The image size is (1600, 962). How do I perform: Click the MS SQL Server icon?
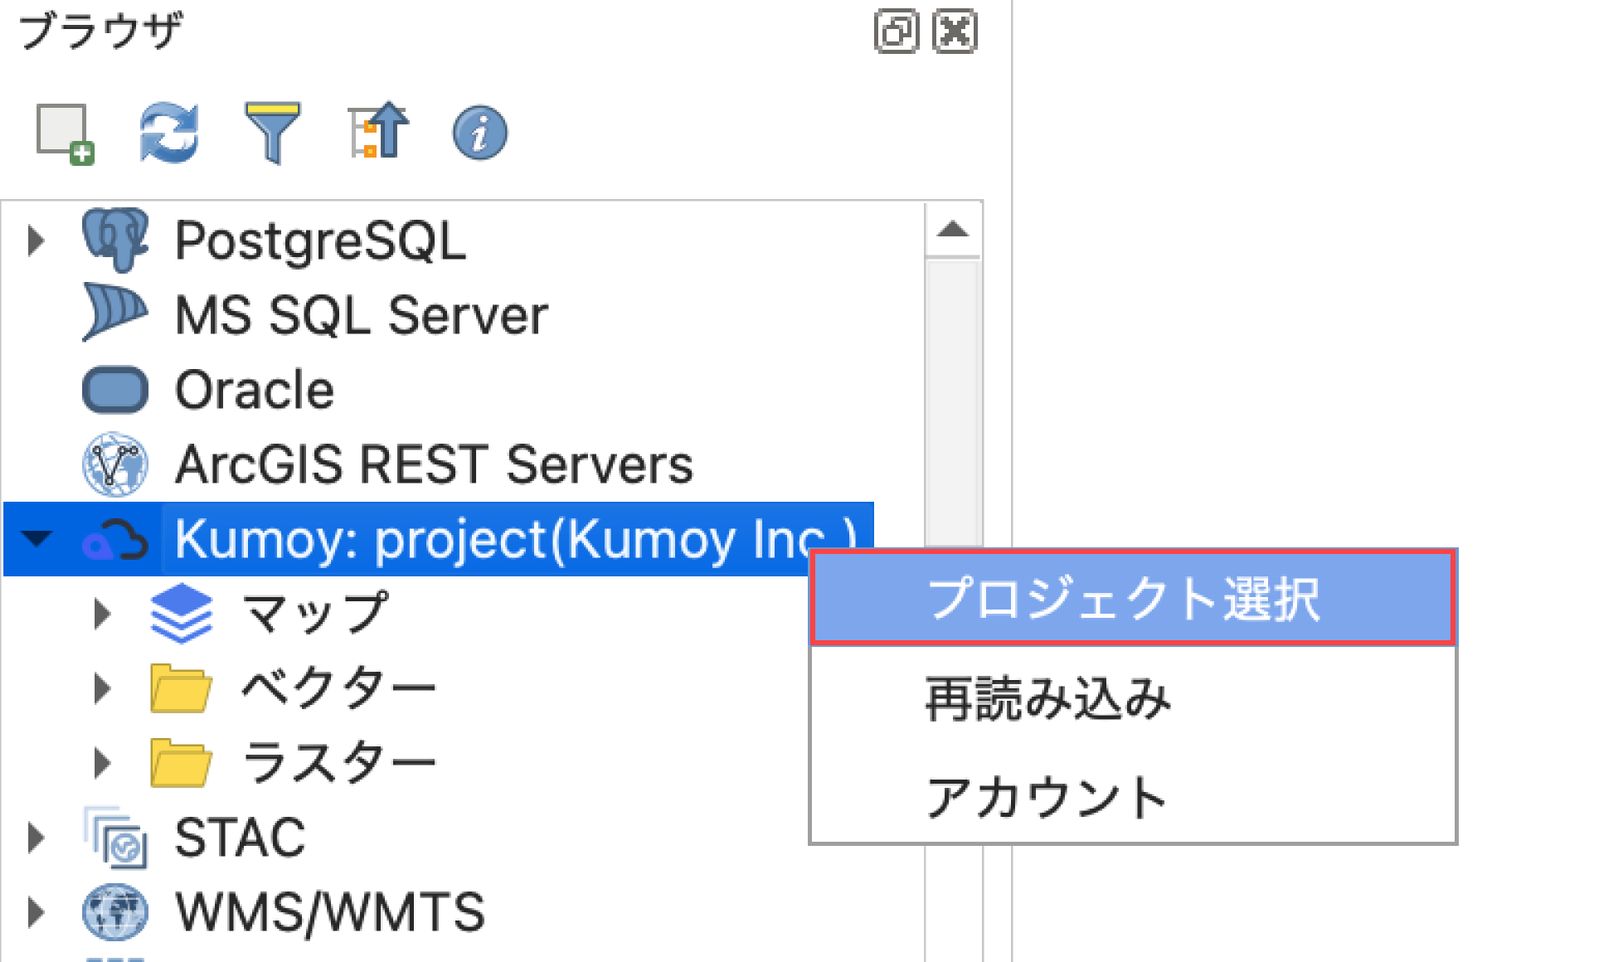pos(115,312)
